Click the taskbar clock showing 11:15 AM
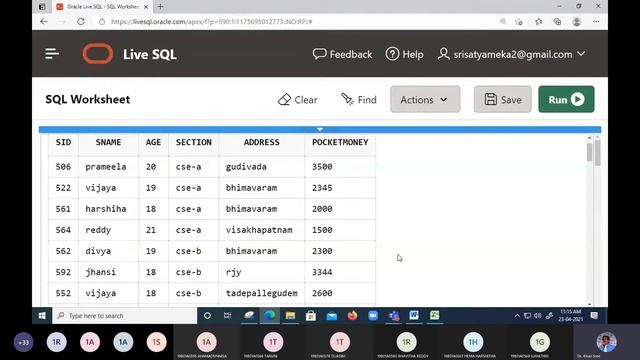 click(571, 316)
